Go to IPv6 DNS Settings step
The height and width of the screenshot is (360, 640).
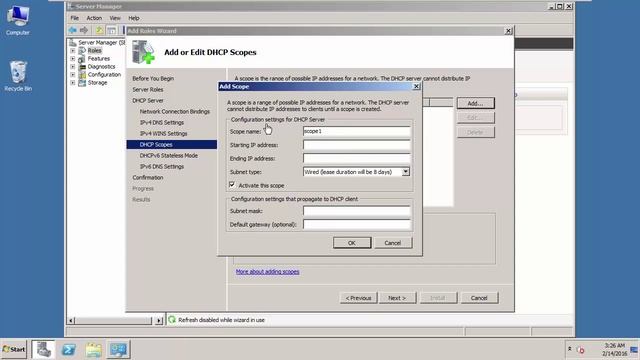click(x=162, y=167)
